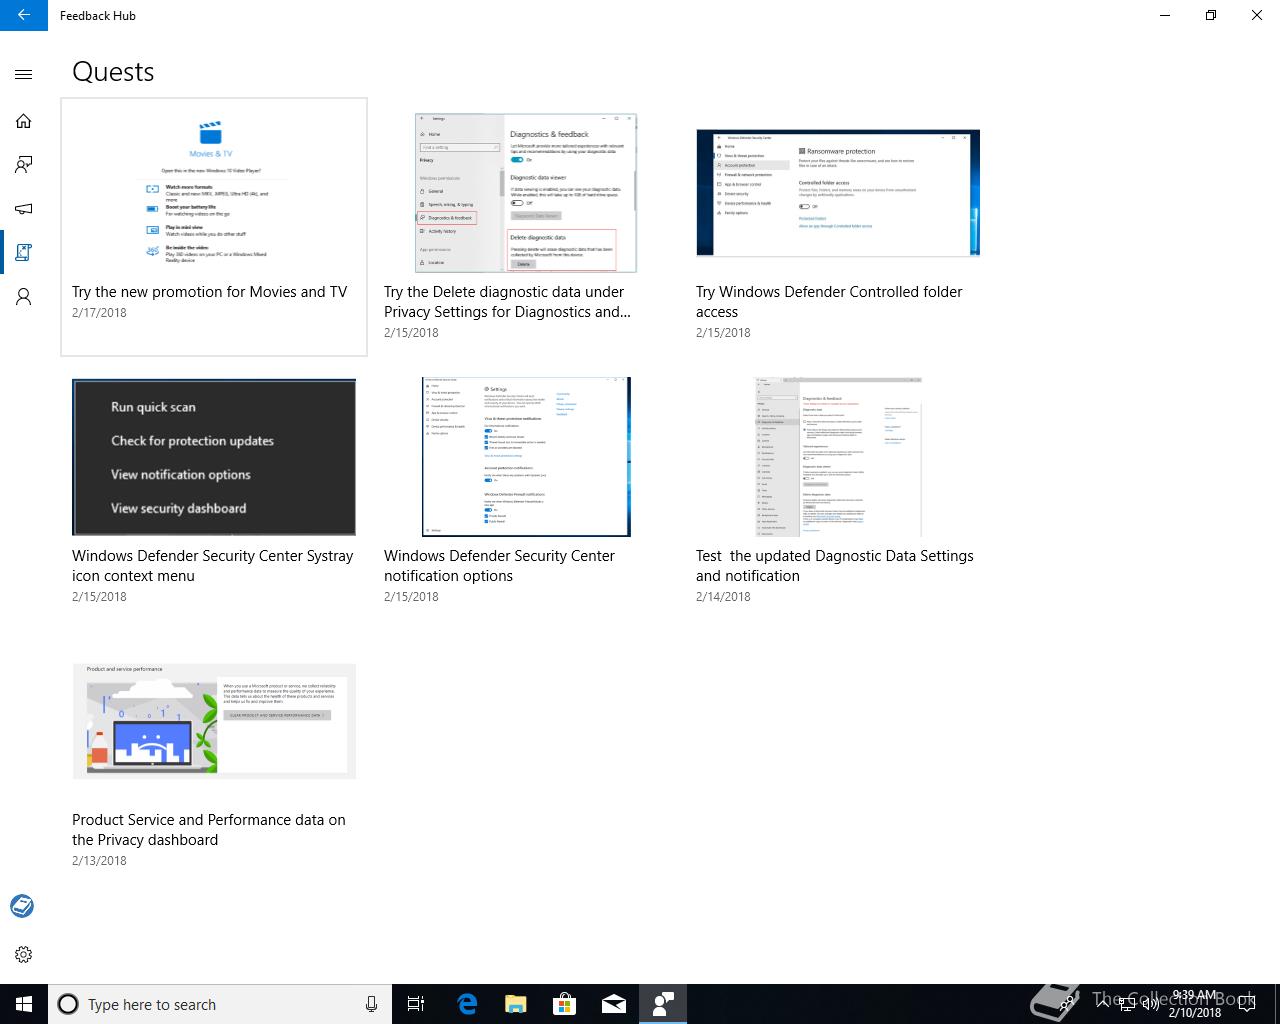Click the Quests page heading
This screenshot has width=1280, height=1024.
113,72
